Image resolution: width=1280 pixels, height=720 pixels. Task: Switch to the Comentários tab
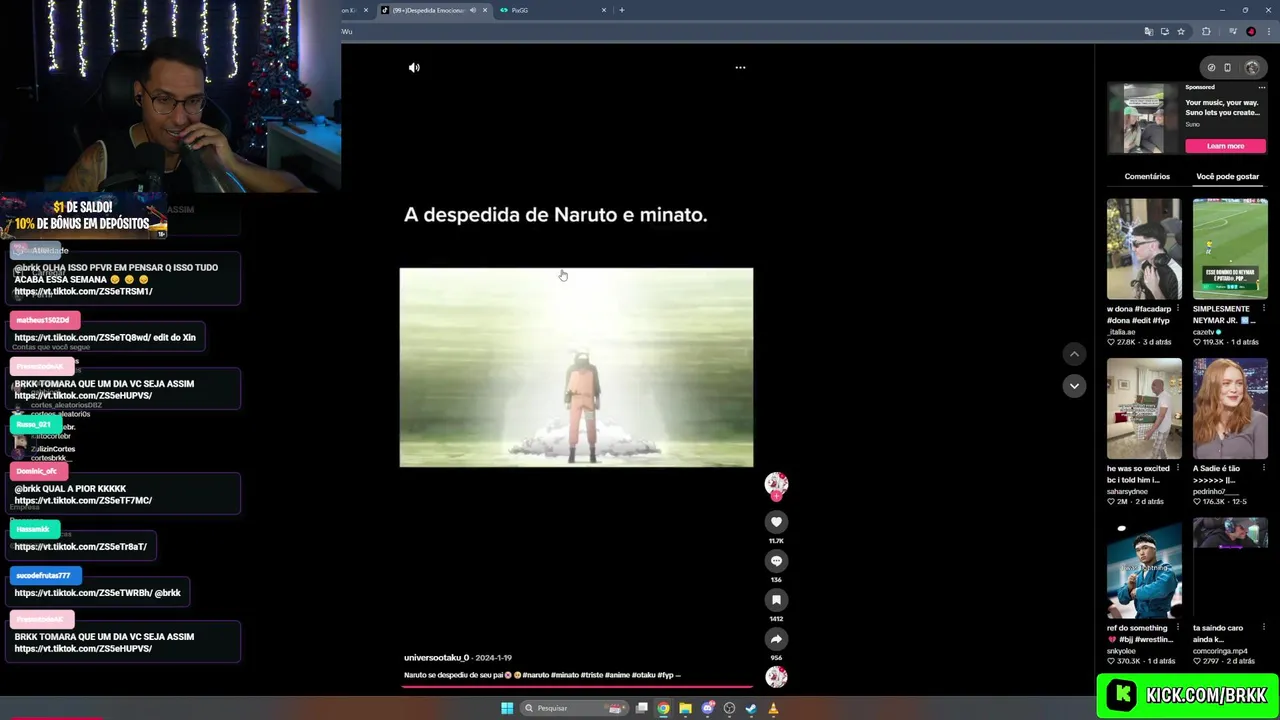pyautogui.click(x=1147, y=176)
